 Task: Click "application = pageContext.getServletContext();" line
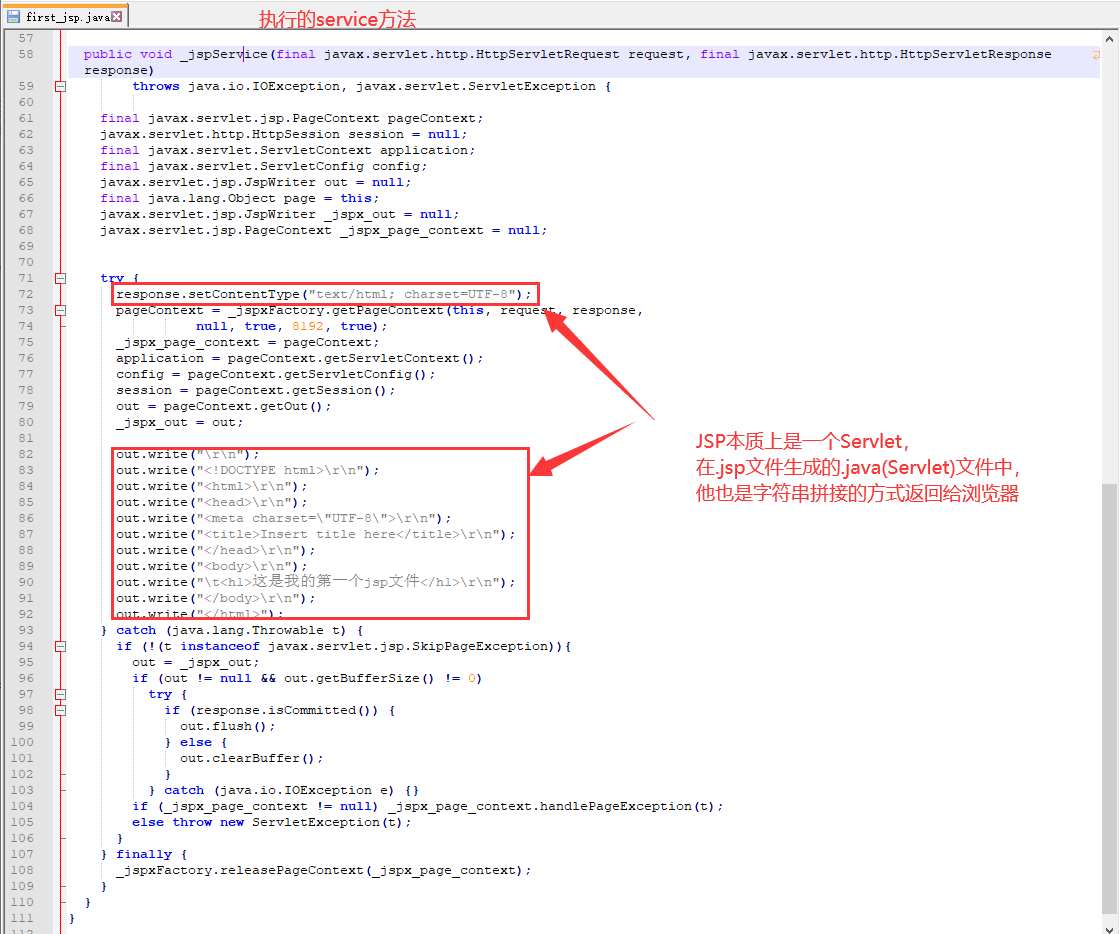point(300,358)
